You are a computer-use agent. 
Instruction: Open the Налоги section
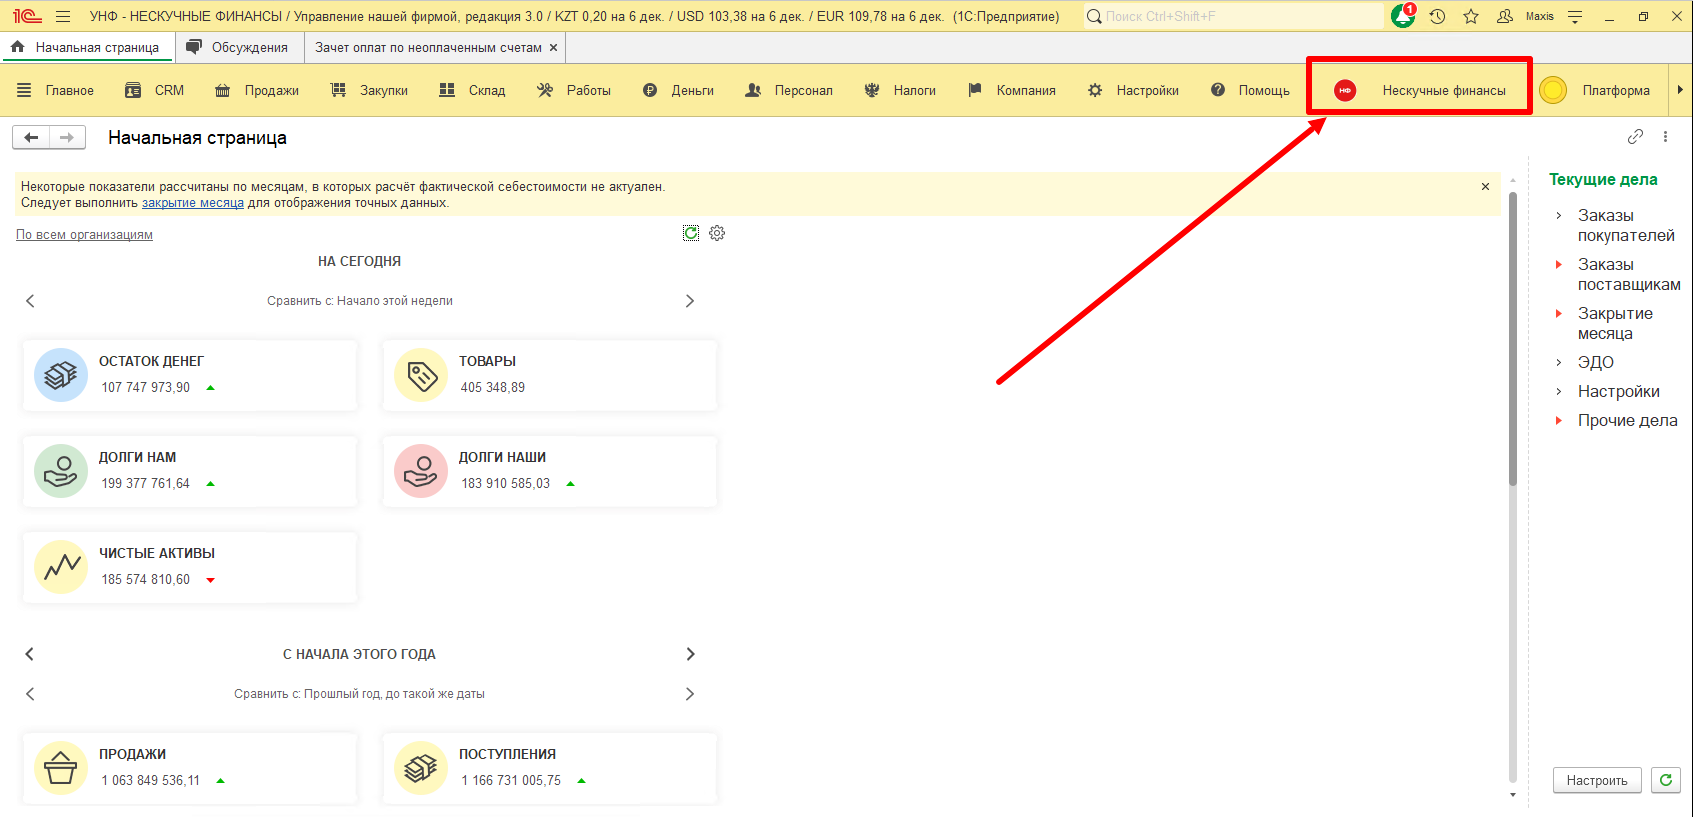pos(900,90)
